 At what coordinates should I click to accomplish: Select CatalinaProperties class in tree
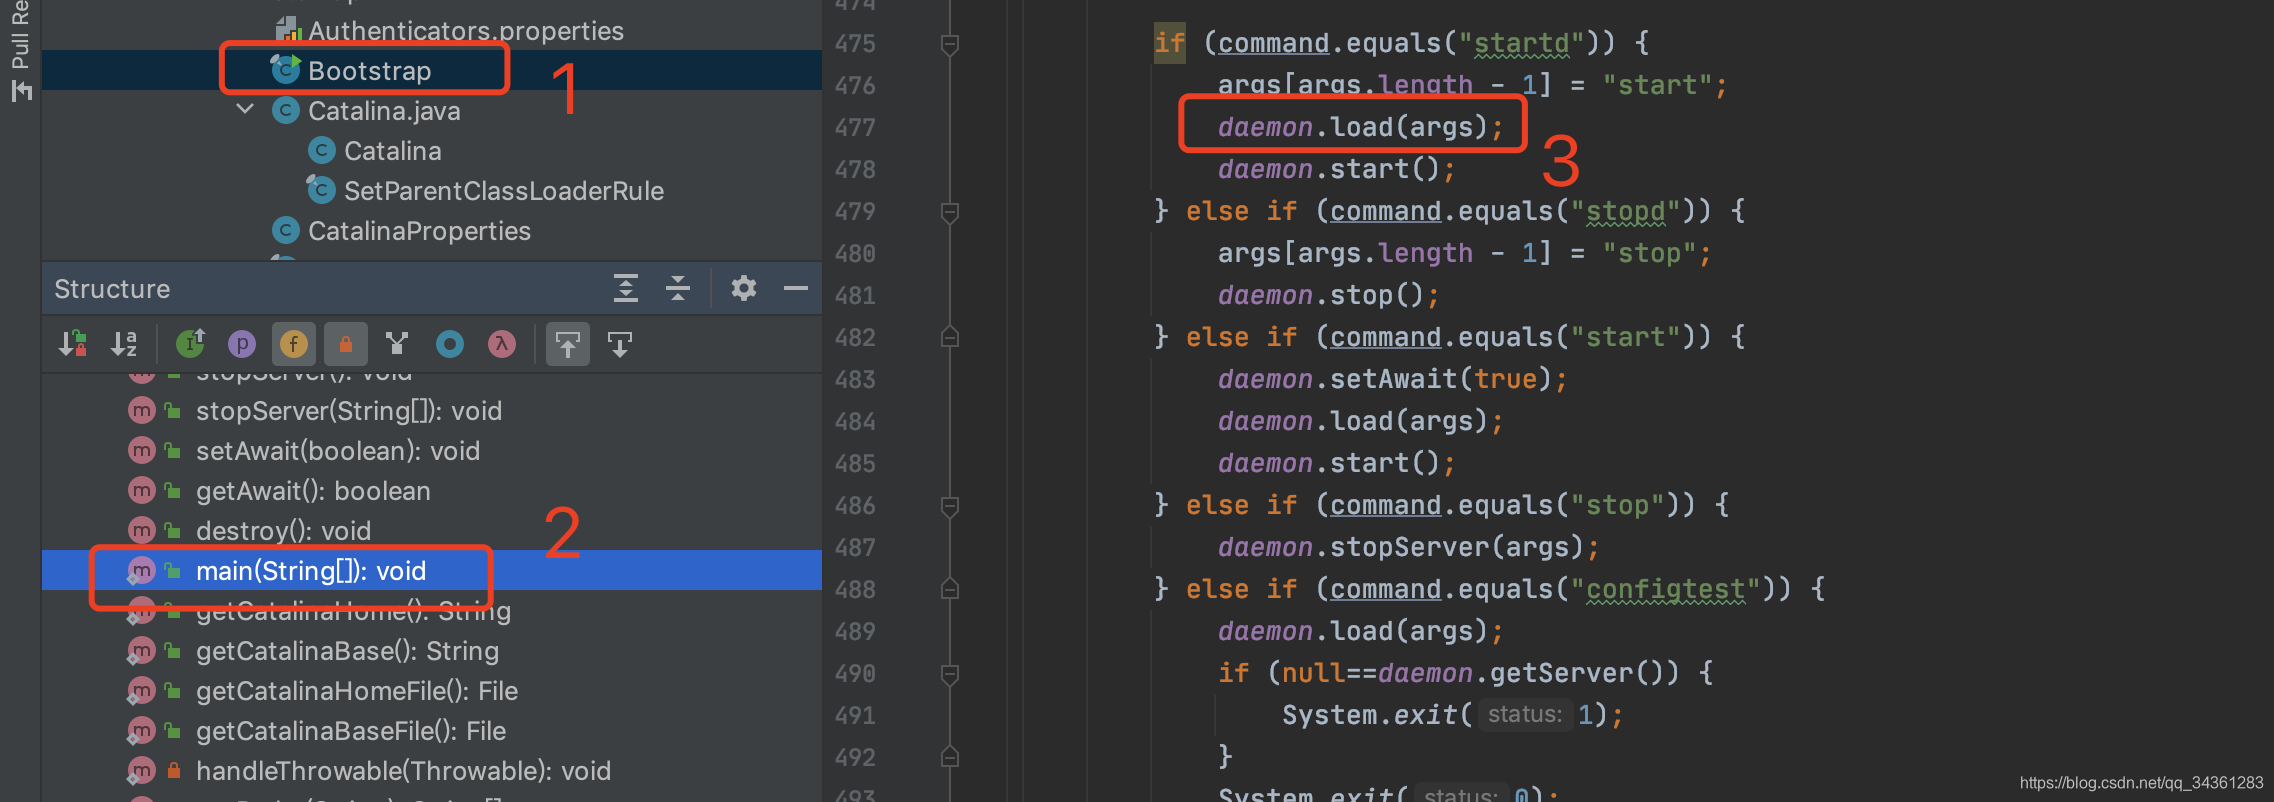tap(419, 231)
